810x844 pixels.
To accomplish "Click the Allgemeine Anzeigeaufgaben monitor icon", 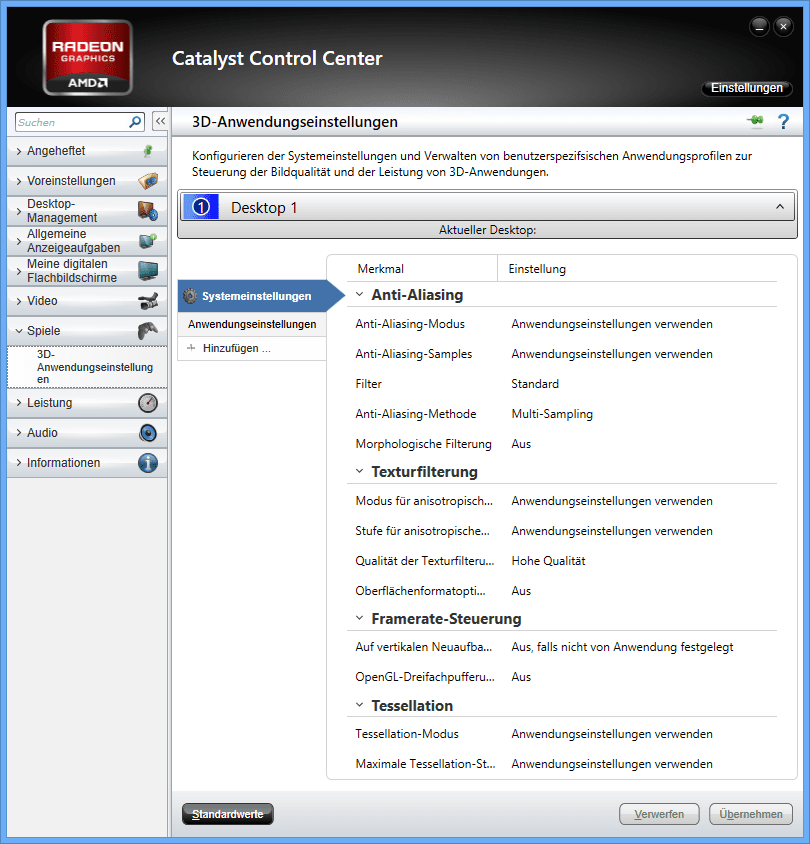I will click(x=148, y=241).
